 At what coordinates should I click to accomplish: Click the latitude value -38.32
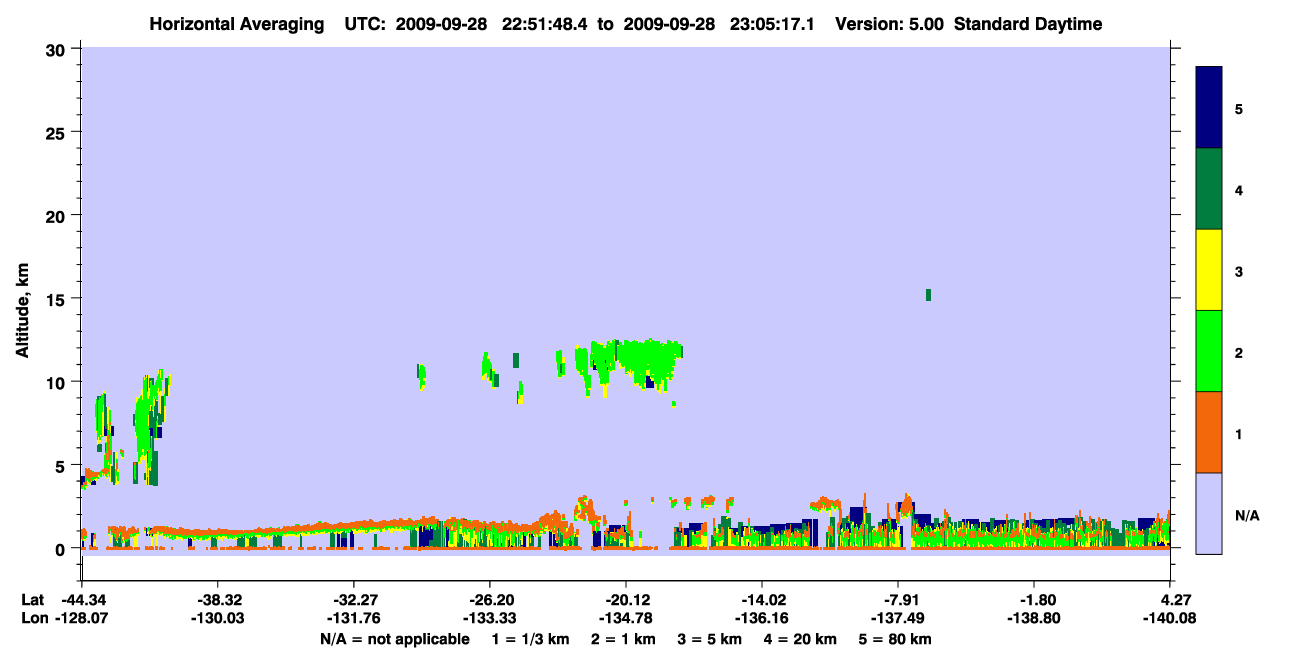[217, 600]
